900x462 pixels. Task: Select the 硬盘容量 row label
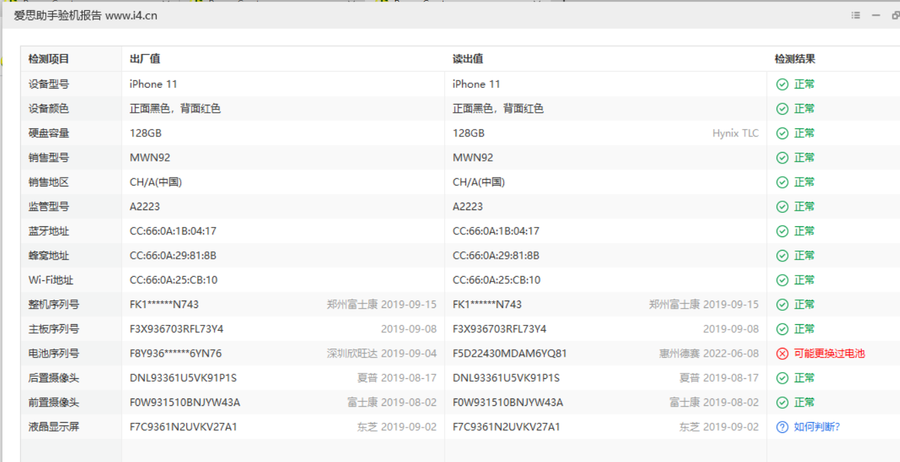tap(49, 133)
